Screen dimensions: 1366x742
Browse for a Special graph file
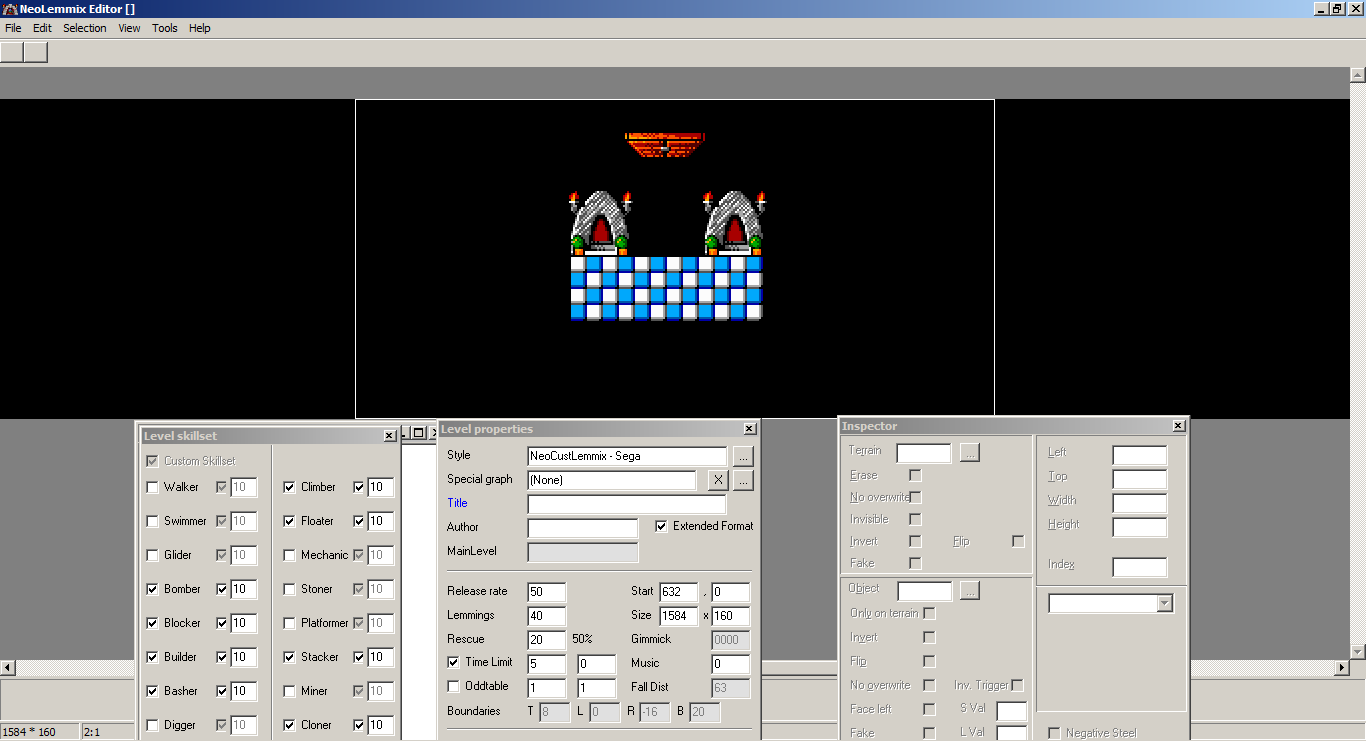(742, 480)
